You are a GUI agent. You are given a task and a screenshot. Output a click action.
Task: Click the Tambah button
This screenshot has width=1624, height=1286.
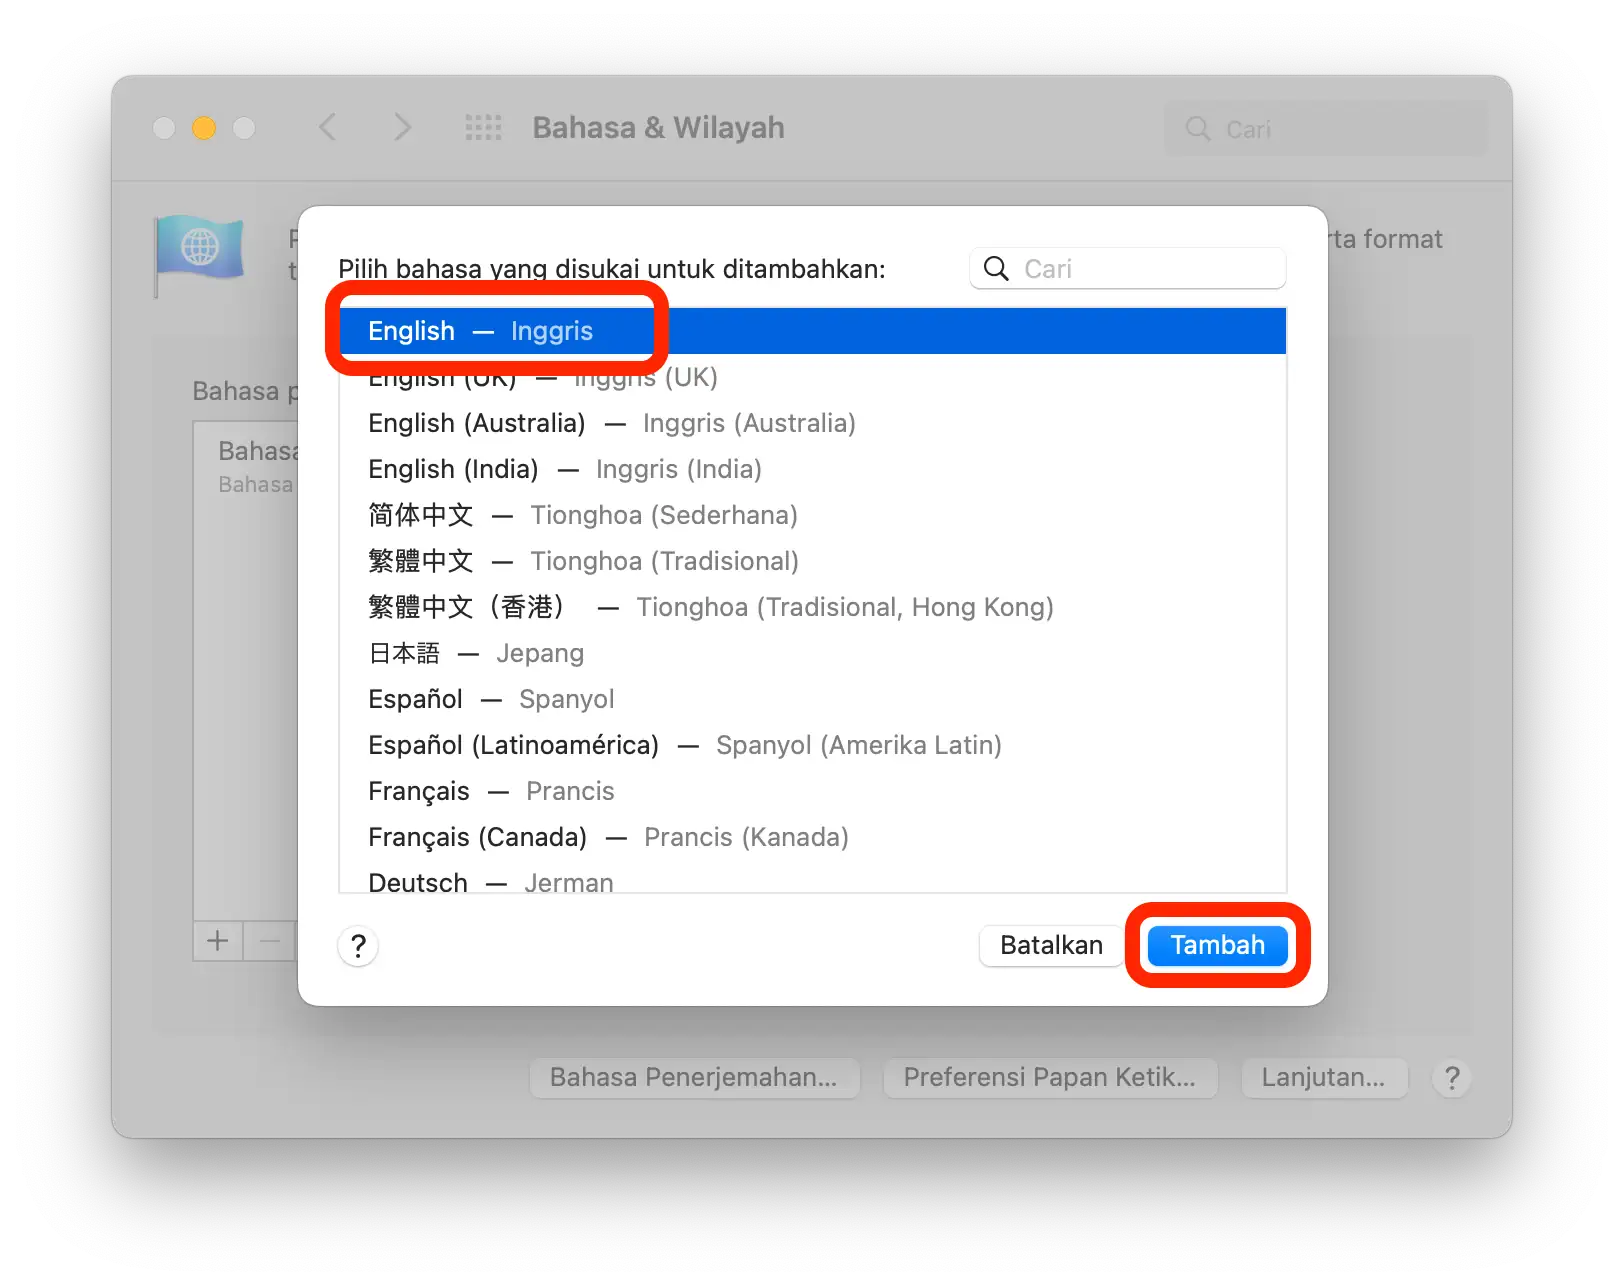coord(1217,945)
